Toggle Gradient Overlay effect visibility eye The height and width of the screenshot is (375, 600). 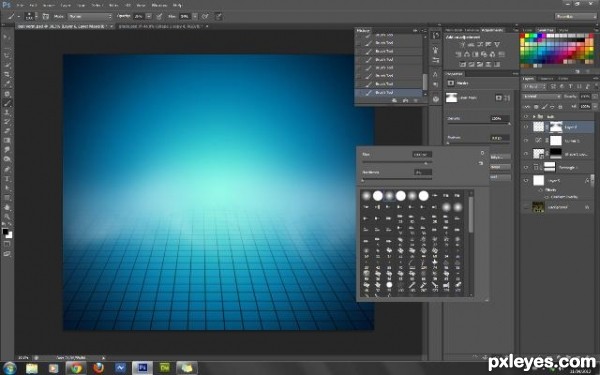click(x=547, y=197)
